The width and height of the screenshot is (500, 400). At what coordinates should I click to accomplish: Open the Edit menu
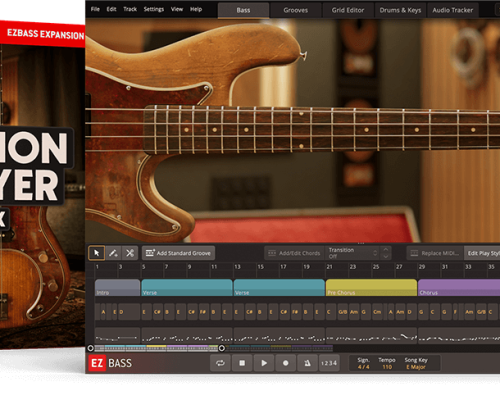(111, 9)
